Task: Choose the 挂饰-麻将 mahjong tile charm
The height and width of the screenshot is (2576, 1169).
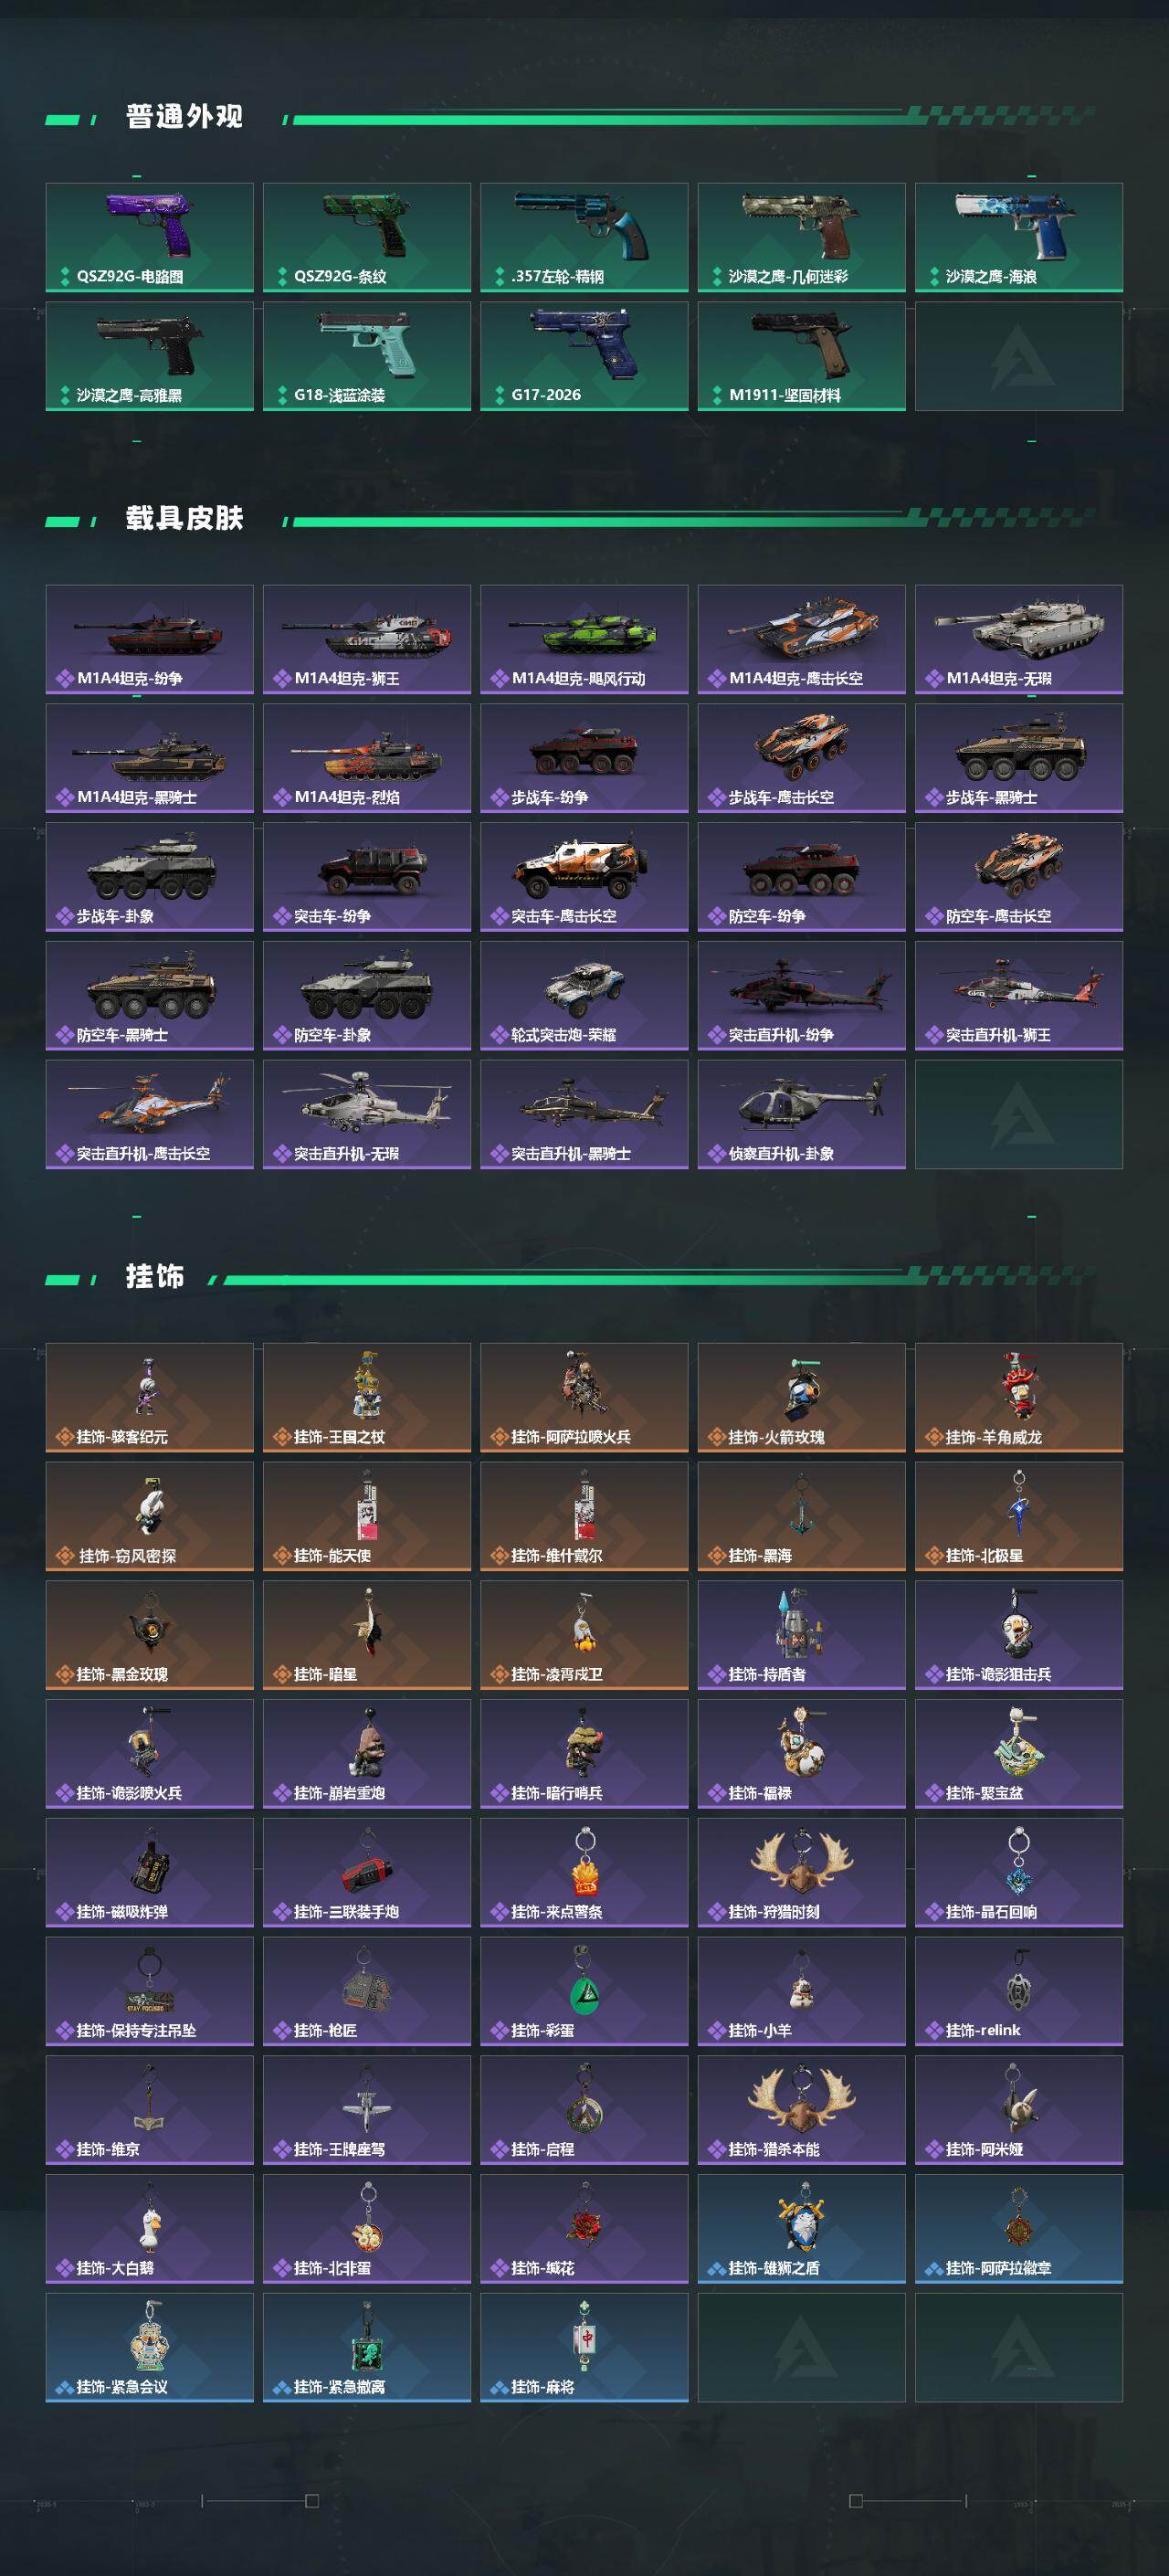Action: pos(584,2348)
